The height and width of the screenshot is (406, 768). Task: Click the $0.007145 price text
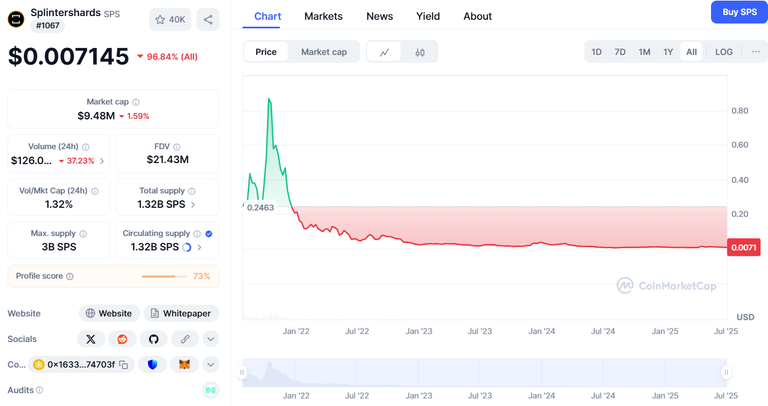click(x=69, y=56)
